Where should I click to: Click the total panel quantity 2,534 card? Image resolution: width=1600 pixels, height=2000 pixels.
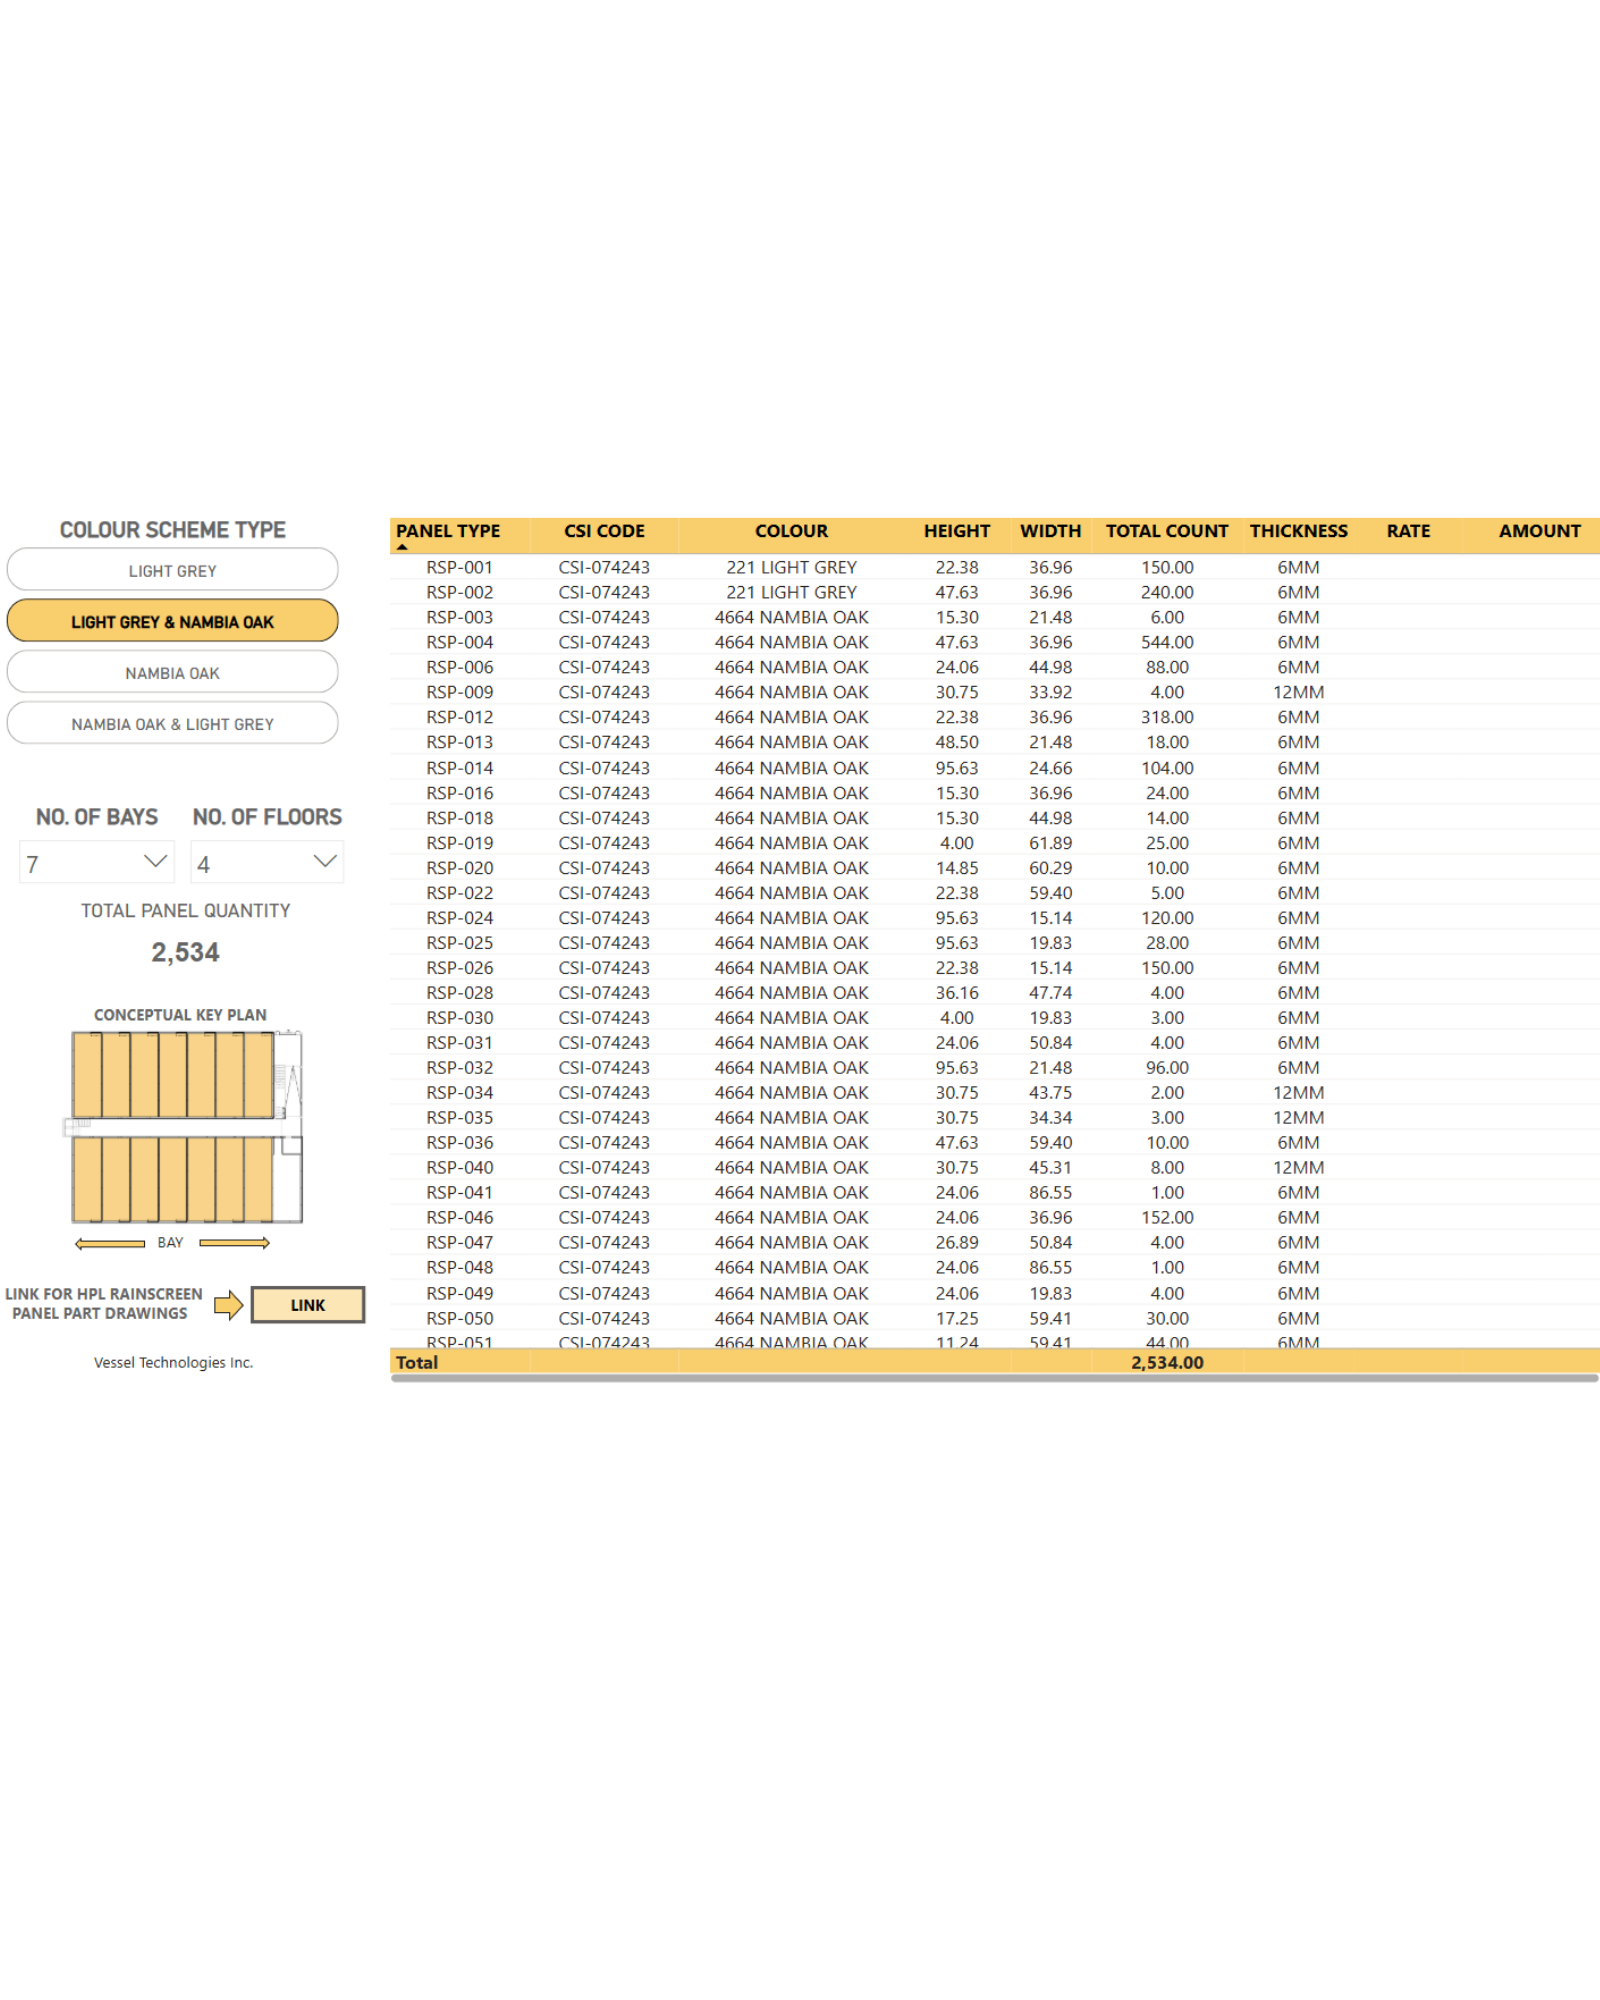point(185,952)
